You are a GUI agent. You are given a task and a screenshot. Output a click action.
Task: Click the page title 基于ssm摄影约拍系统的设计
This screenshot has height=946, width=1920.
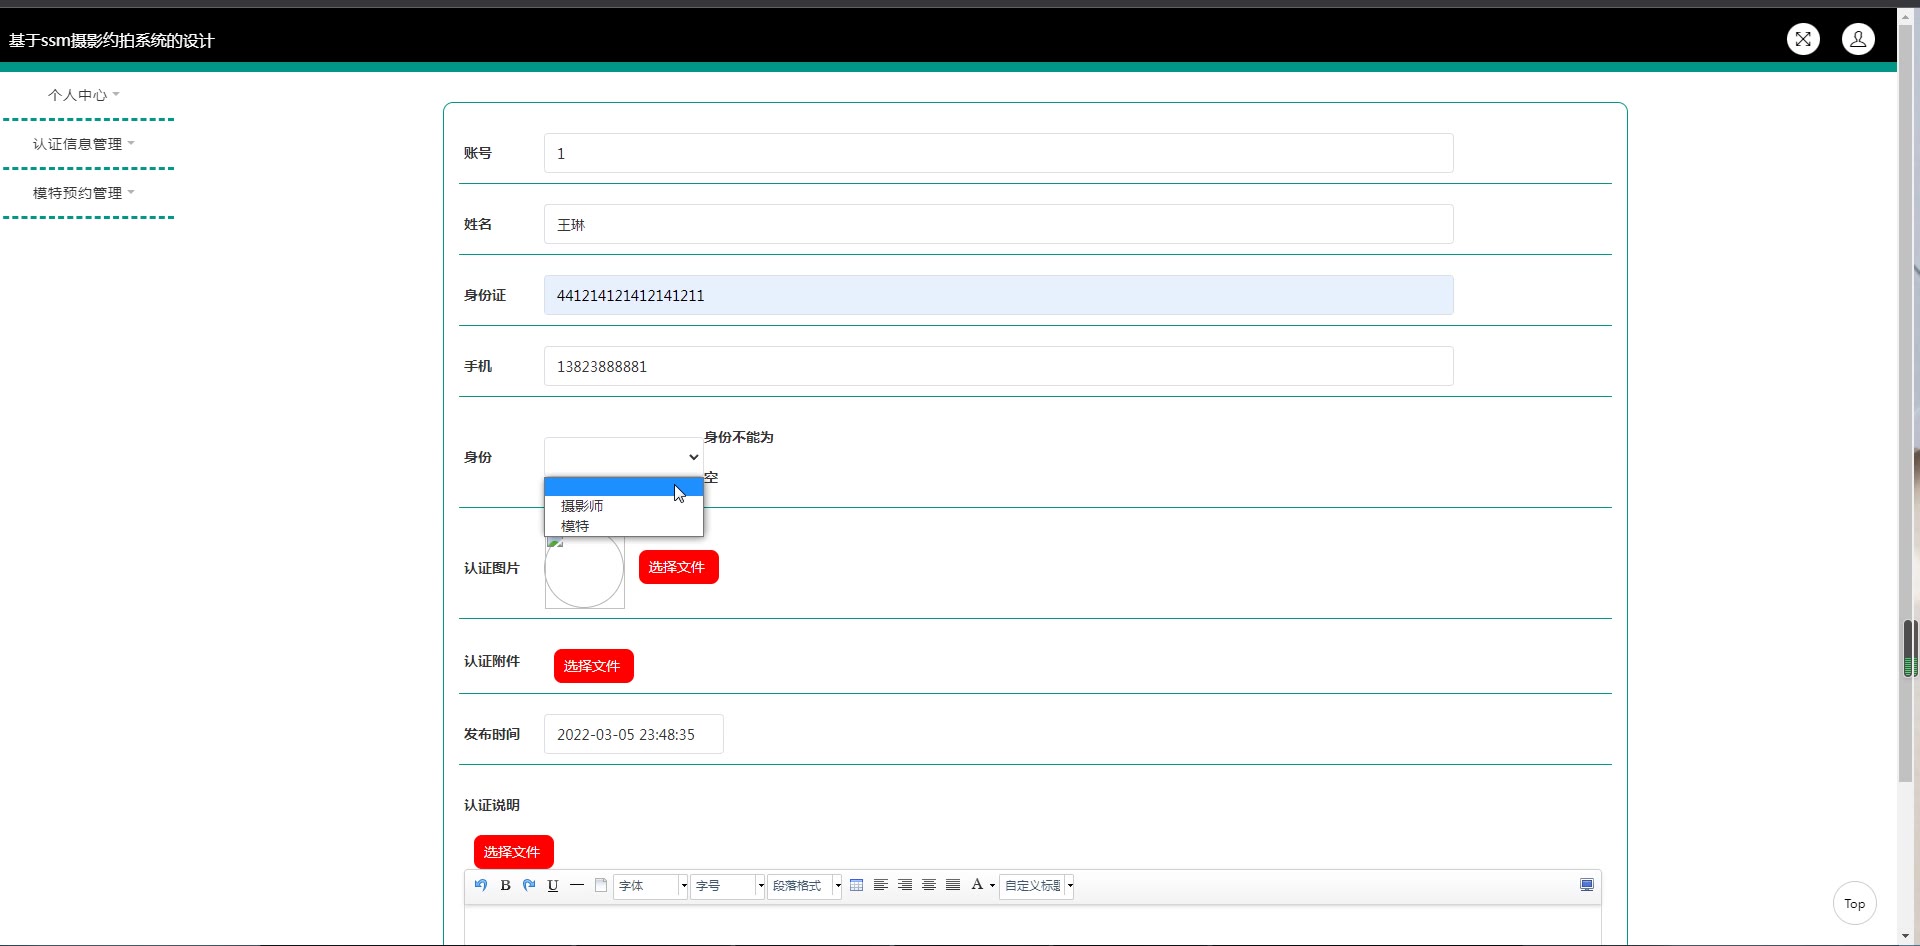click(x=112, y=40)
